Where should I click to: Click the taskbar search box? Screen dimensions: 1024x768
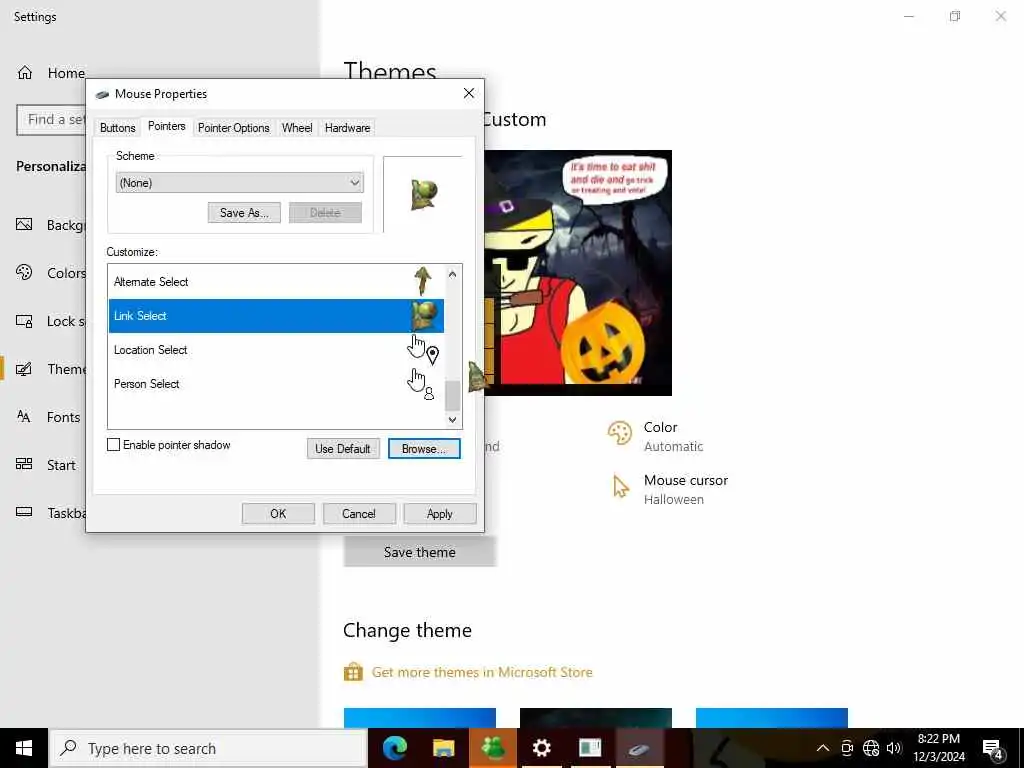tap(208, 748)
